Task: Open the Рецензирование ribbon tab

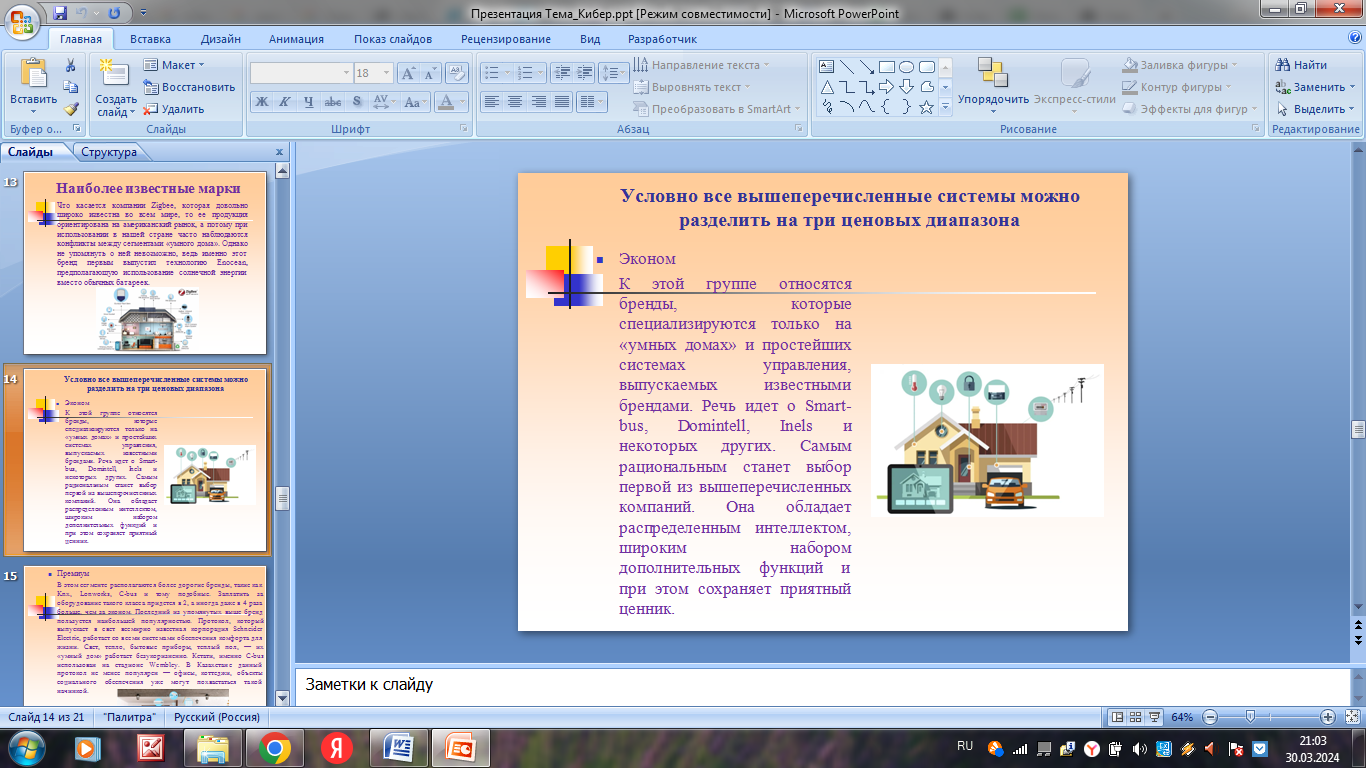Action: pyautogui.click(x=506, y=39)
